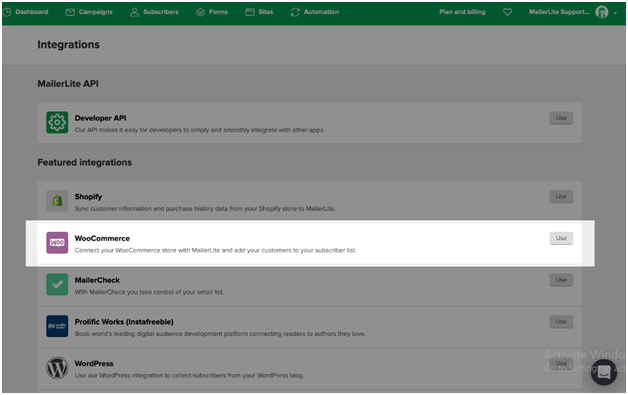The image size is (628, 395).
Task: Click the 'Sync customer information' Shopify description
Action: (x=205, y=209)
